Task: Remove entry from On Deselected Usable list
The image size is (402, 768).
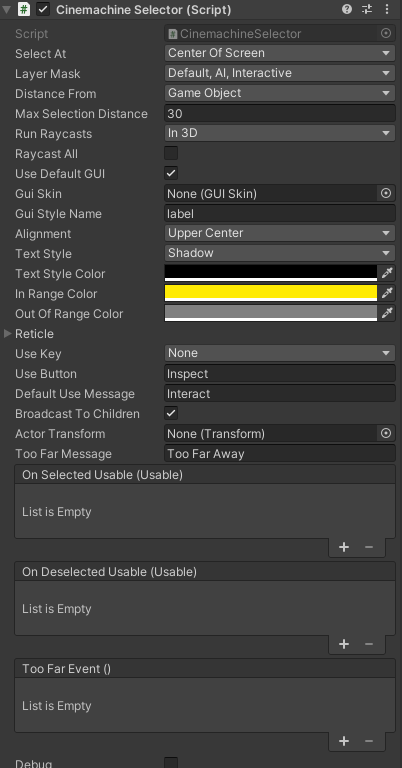Action: pyautogui.click(x=369, y=644)
